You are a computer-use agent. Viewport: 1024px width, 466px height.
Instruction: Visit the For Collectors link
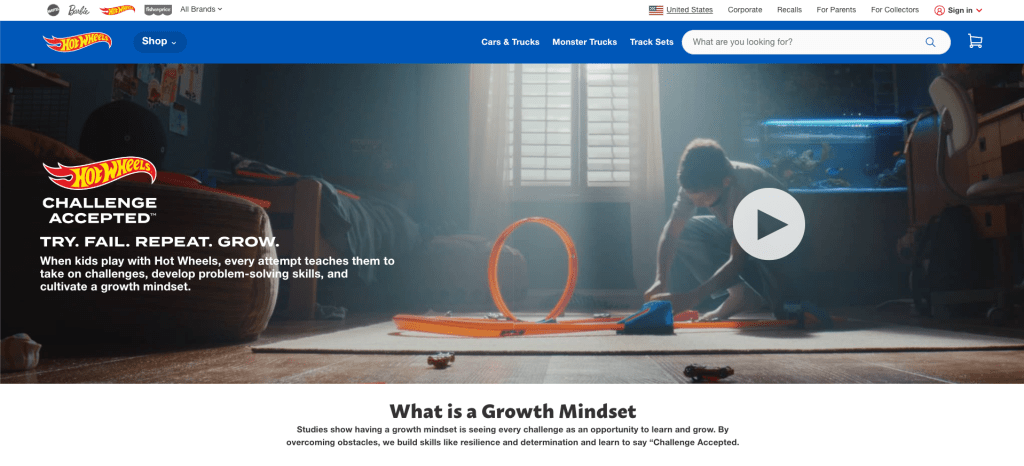[895, 10]
